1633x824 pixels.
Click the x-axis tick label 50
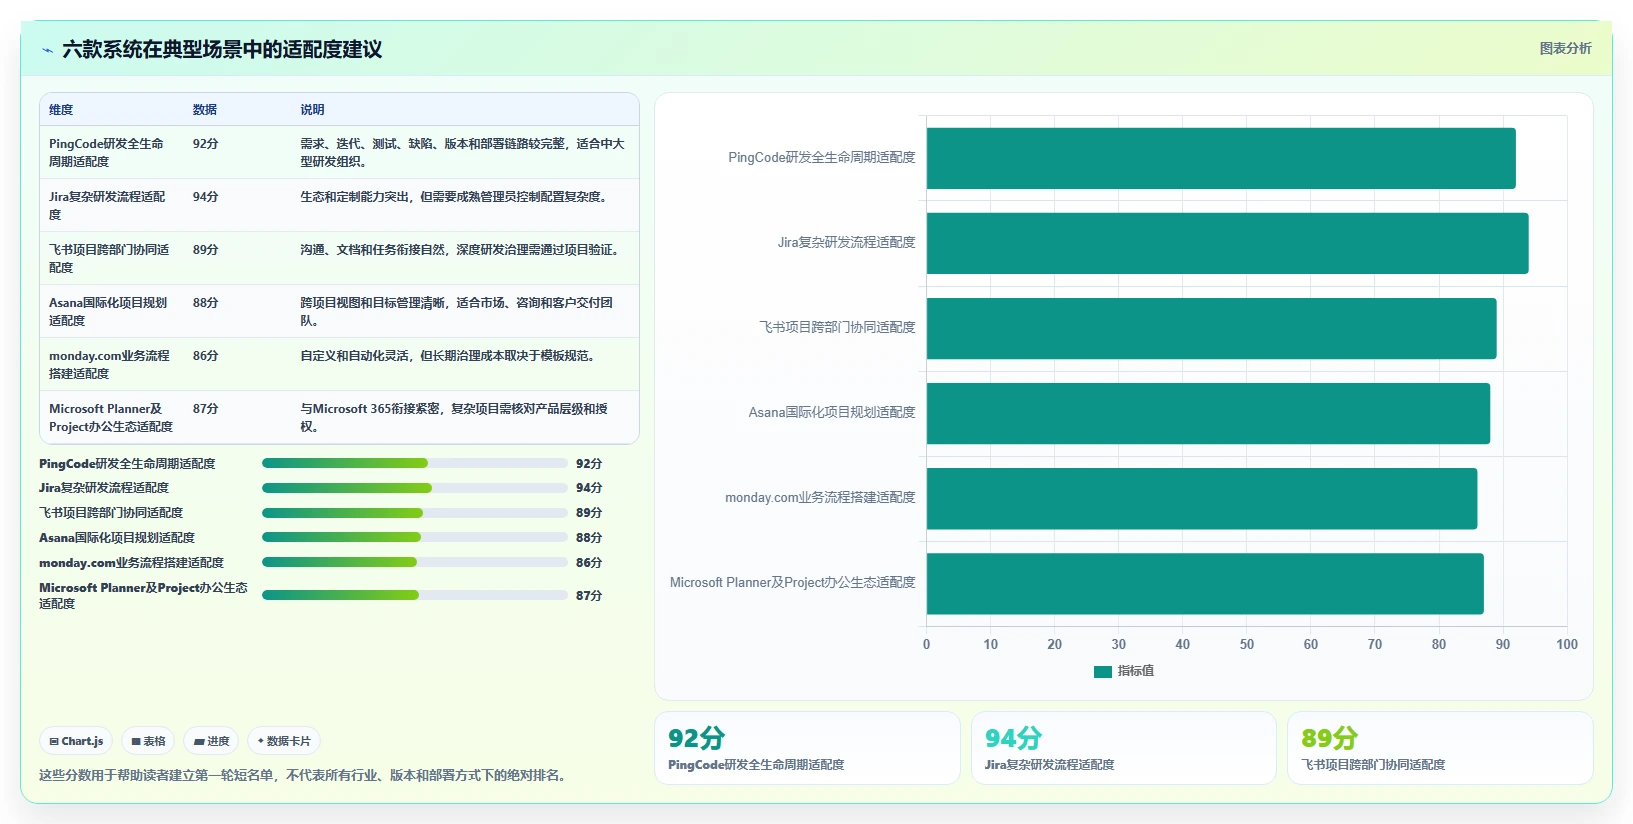point(1247,645)
